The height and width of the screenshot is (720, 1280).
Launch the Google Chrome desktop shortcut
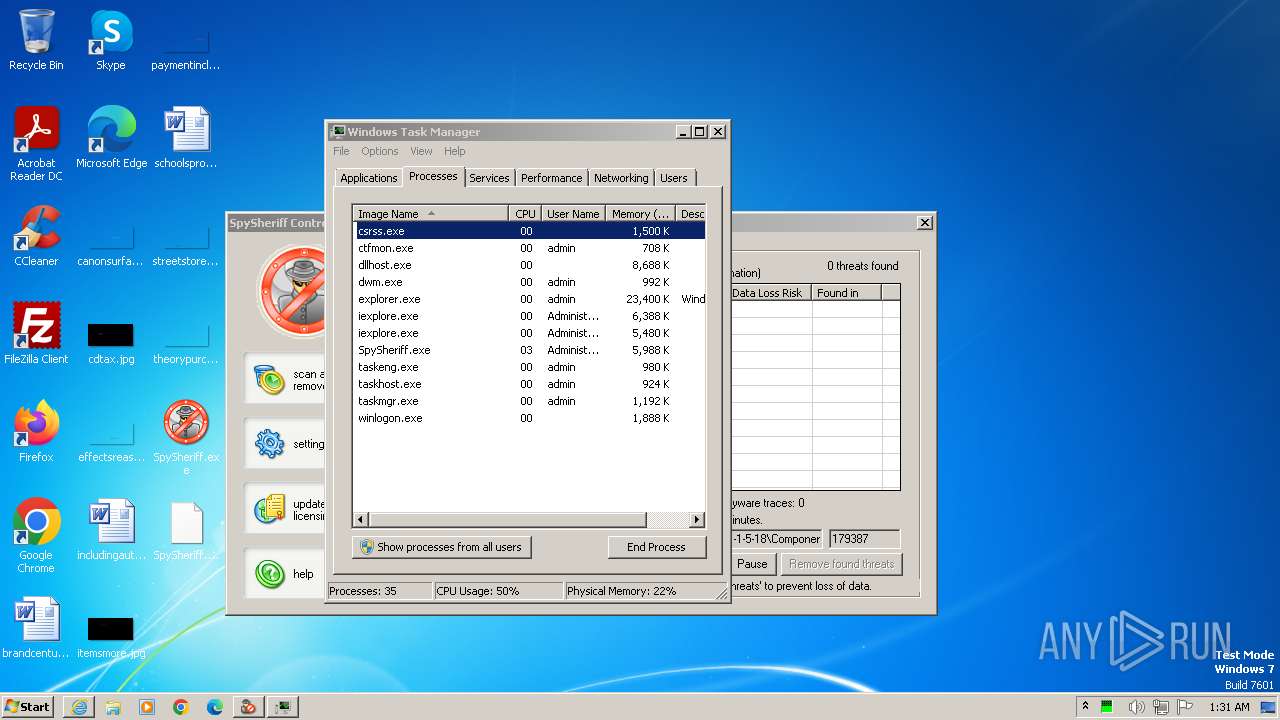pos(36,535)
